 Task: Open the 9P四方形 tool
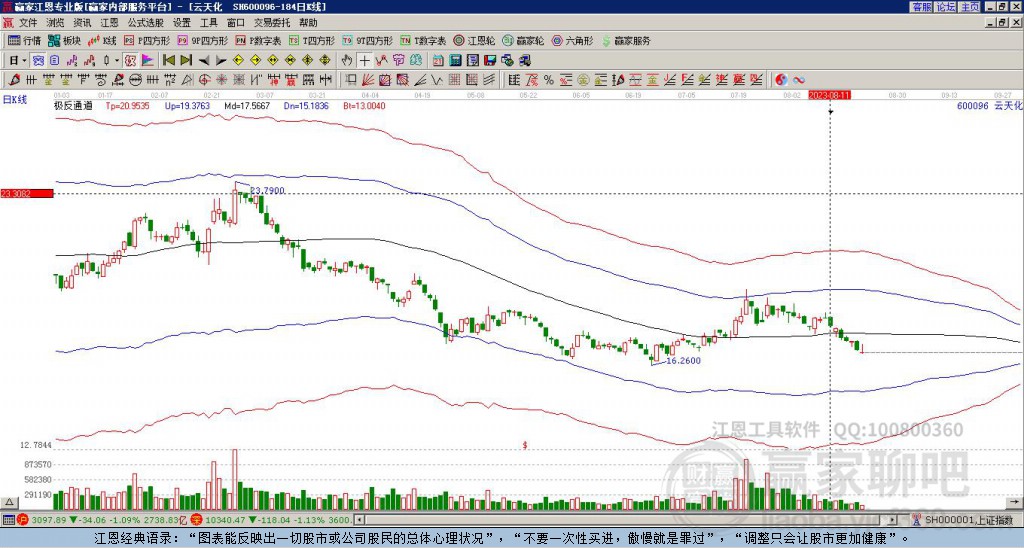pyautogui.click(x=202, y=40)
